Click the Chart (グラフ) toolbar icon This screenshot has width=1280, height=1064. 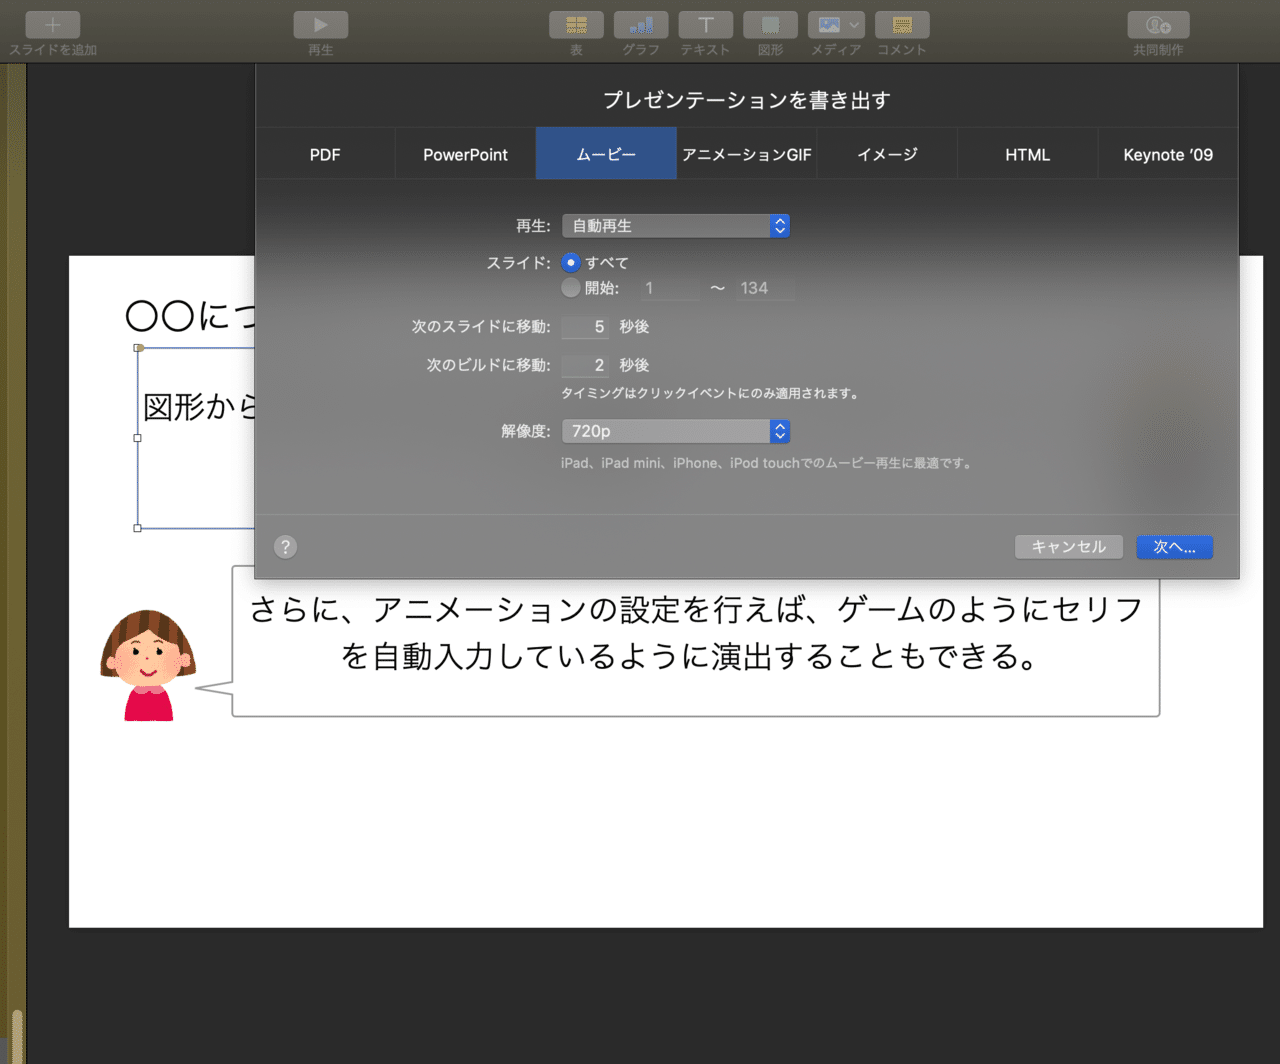pos(641,25)
